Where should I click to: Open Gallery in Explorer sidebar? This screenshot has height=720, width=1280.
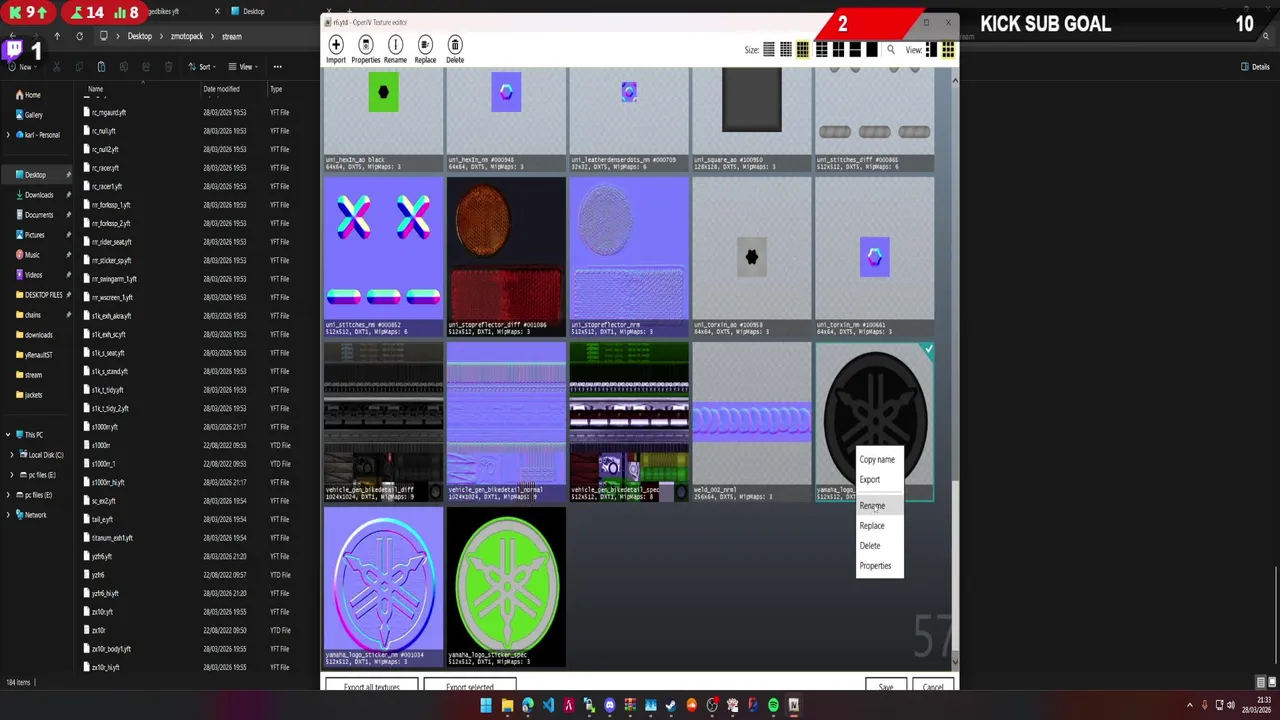(29, 115)
